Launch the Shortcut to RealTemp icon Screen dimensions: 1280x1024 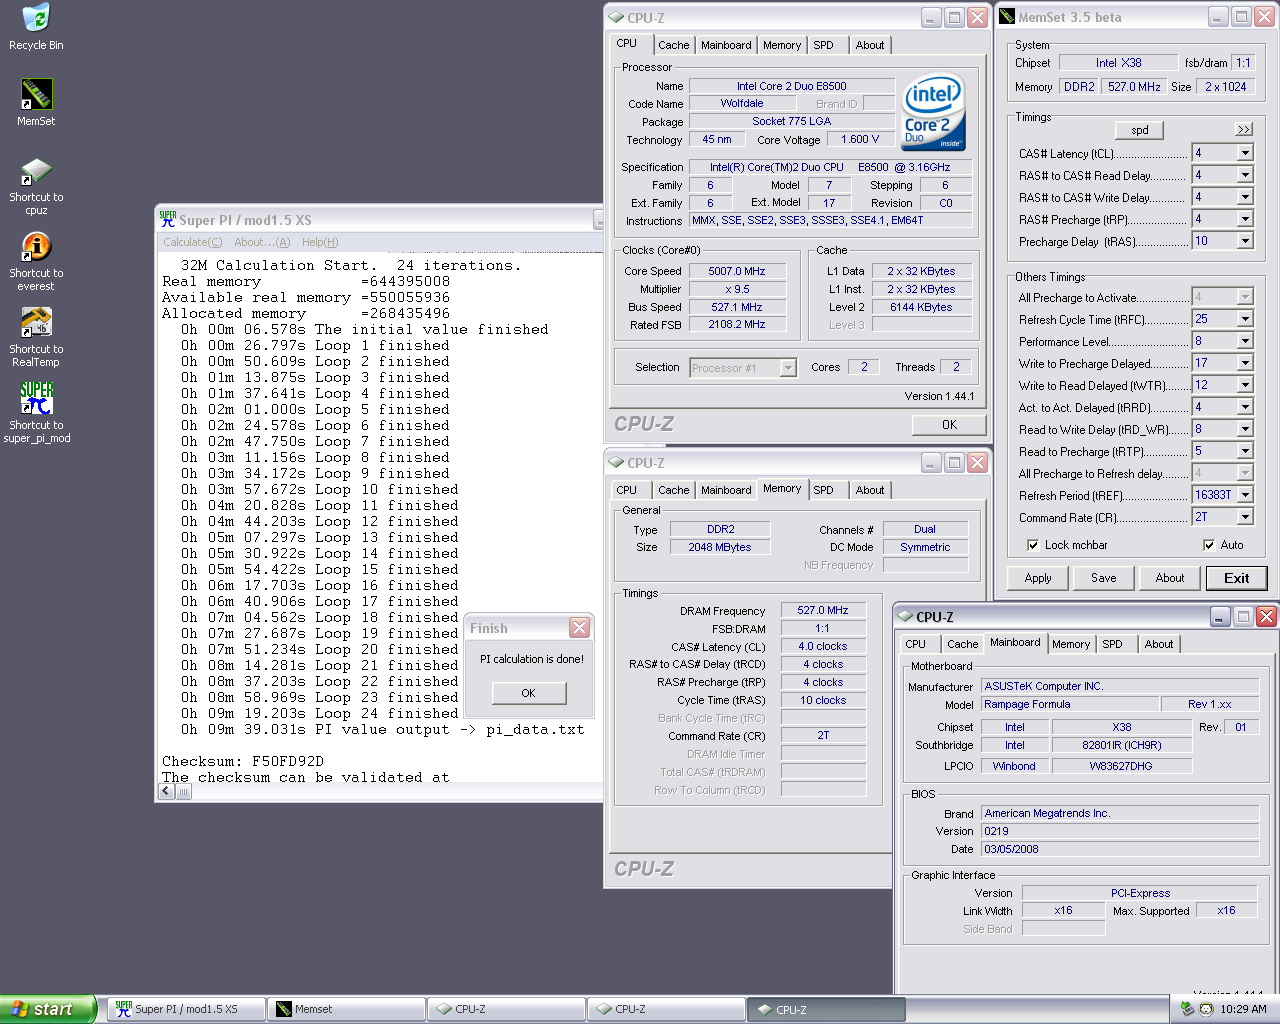point(36,322)
